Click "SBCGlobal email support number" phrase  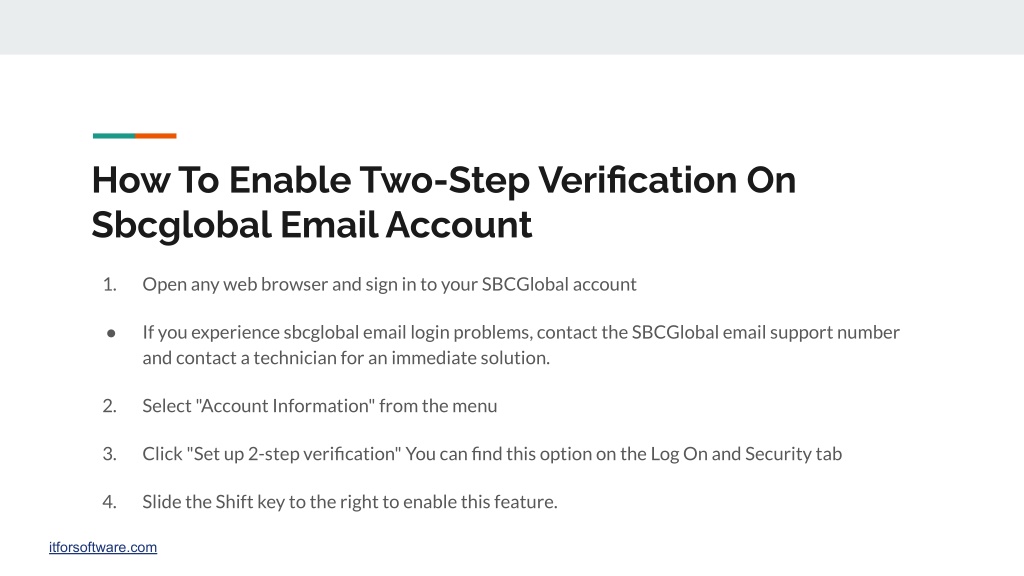[x=765, y=332]
